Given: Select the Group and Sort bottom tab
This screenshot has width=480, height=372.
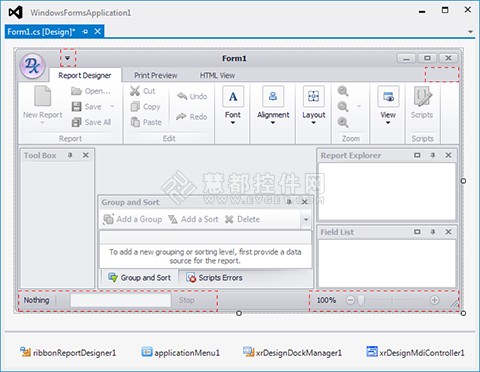Looking at the screenshot, I should 139,277.
